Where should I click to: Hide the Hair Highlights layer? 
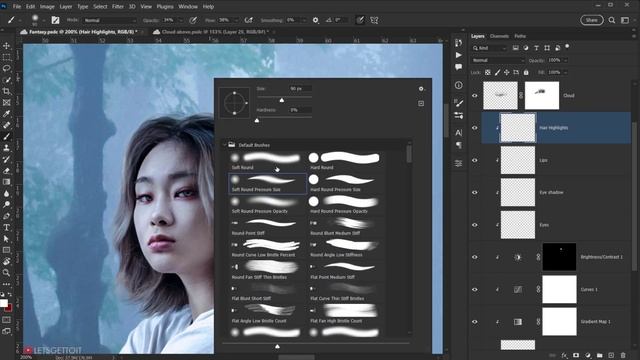[475, 128]
